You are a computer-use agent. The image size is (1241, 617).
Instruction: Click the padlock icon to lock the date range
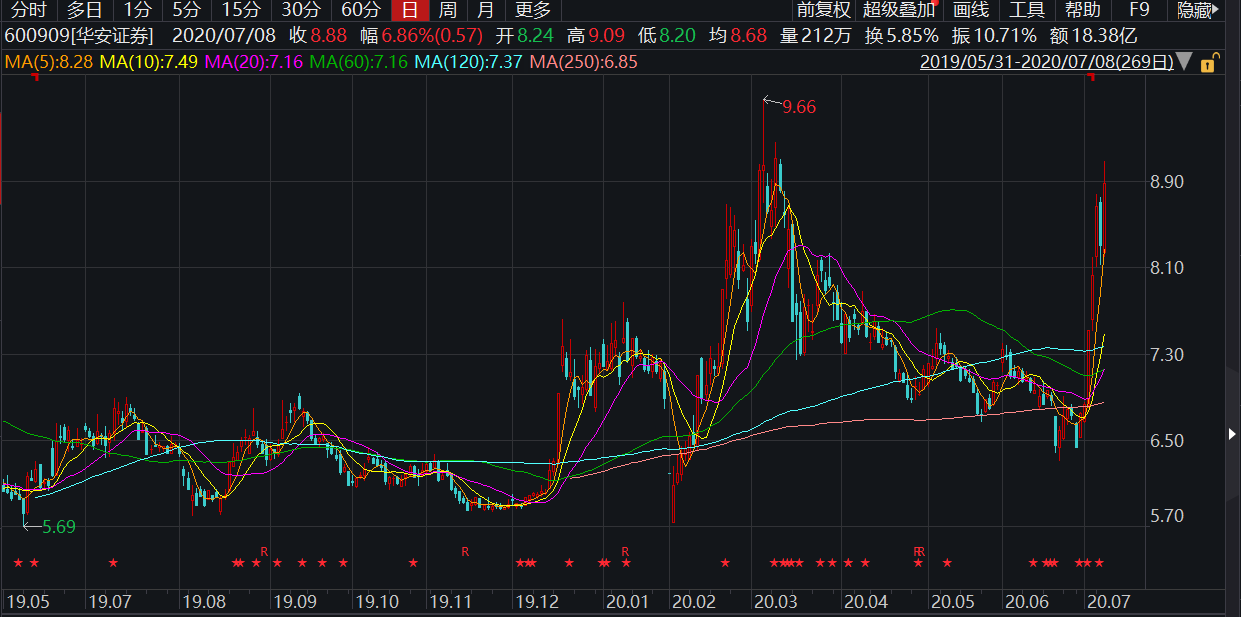pos(1207,63)
